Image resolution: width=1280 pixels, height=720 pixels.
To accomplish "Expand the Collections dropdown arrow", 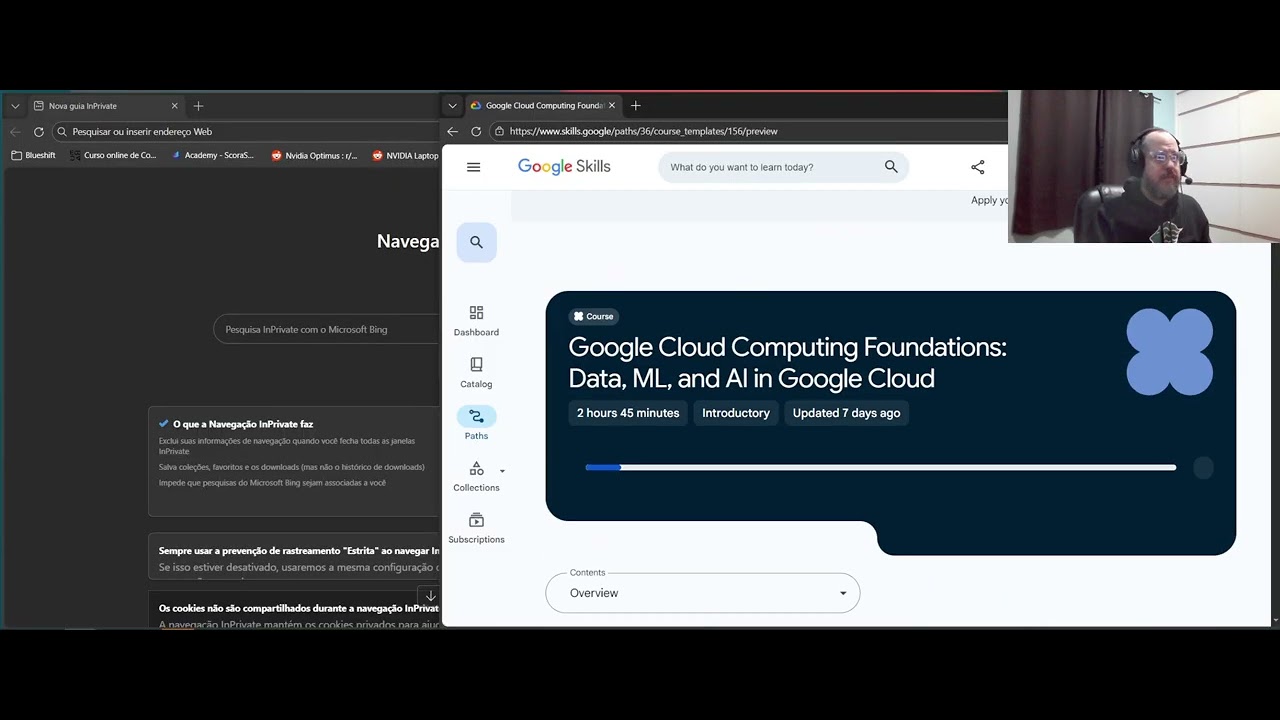I will [x=502, y=471].
